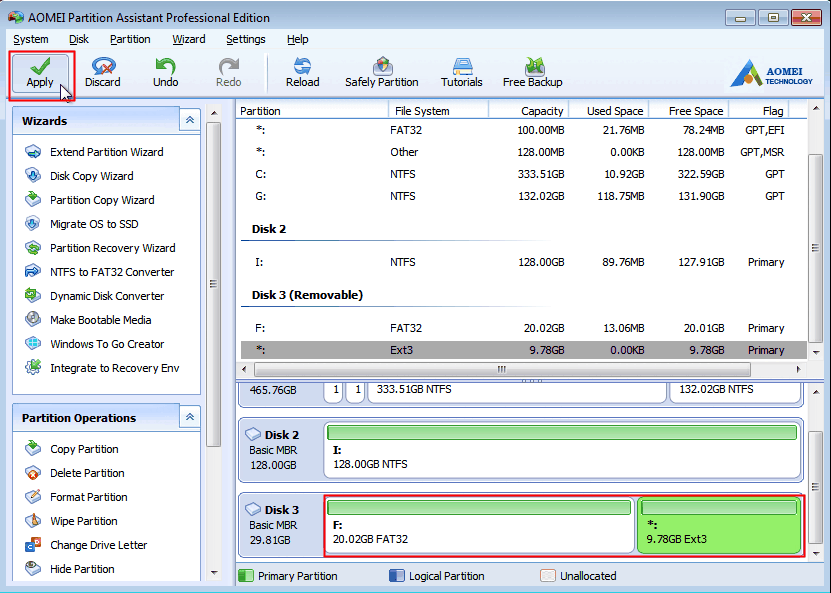
Task: Select the 9.78GB Ext3 block in disk map
Action: click(x=719, y=525)
